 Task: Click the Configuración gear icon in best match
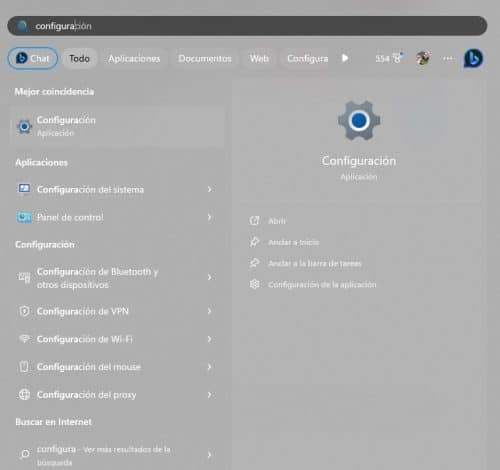point(24,126)
